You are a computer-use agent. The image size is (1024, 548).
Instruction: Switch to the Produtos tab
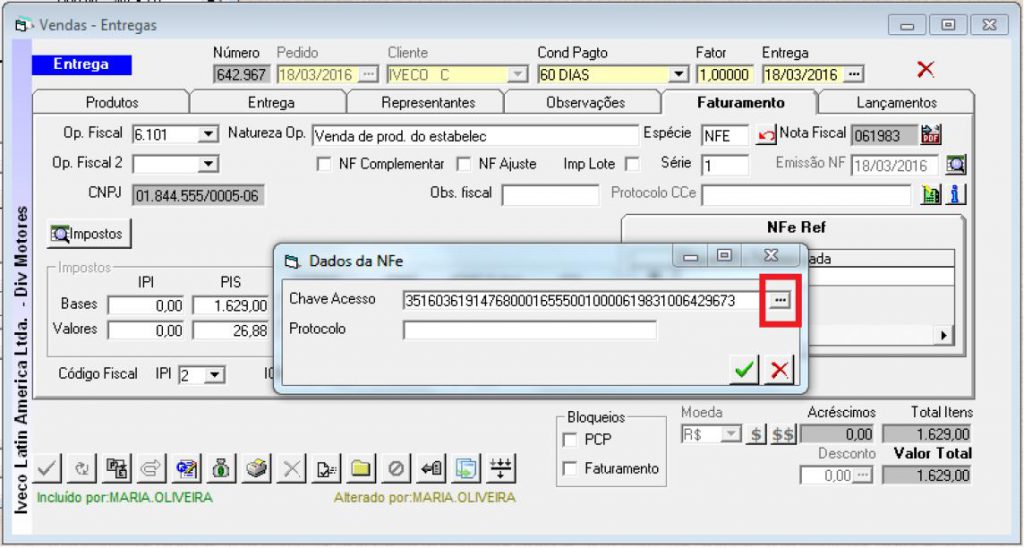click(x=111, y=102)
